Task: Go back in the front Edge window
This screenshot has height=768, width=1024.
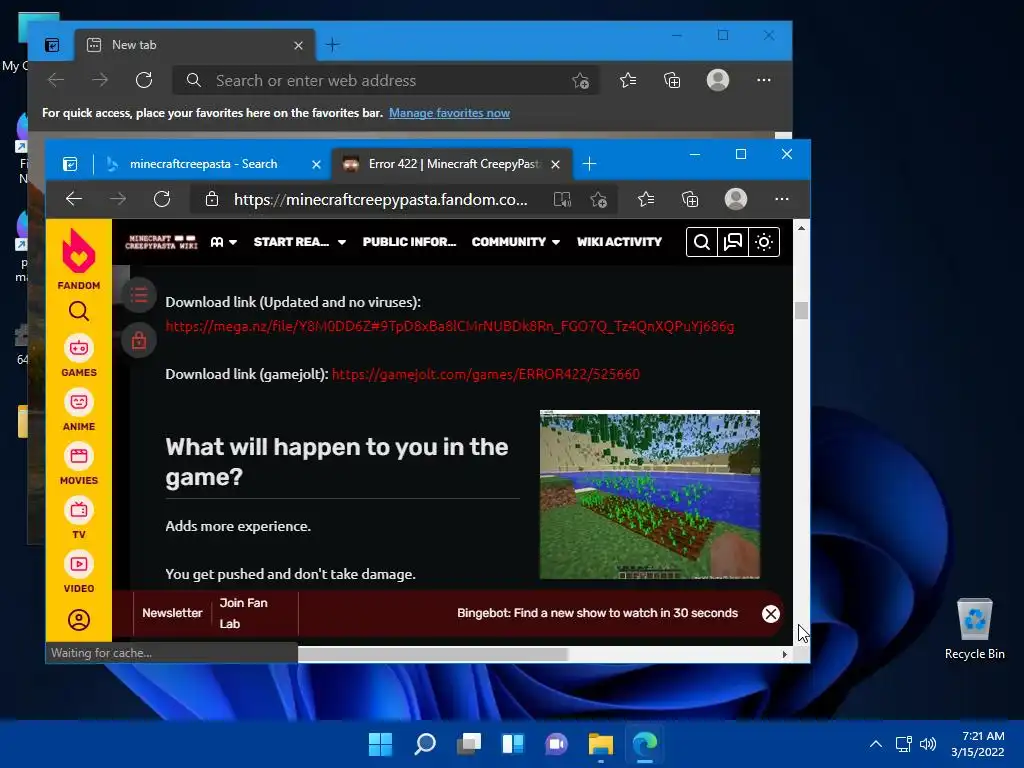Action: [x=74, y=199]
